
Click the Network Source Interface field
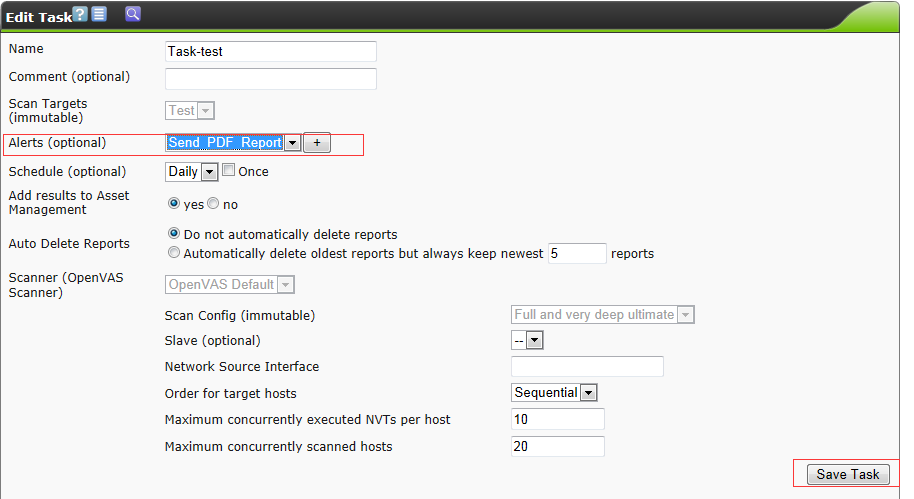(x=587, y=367)
